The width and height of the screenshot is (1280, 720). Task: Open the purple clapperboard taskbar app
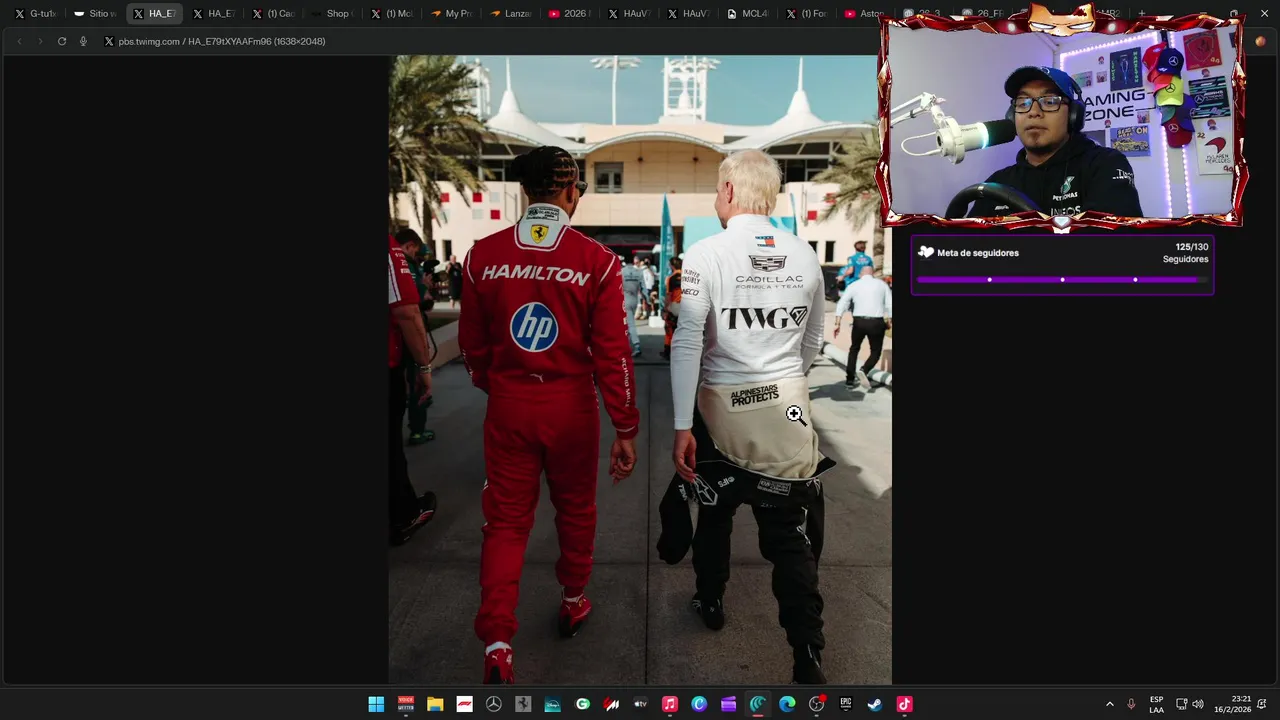click(728, 704)
